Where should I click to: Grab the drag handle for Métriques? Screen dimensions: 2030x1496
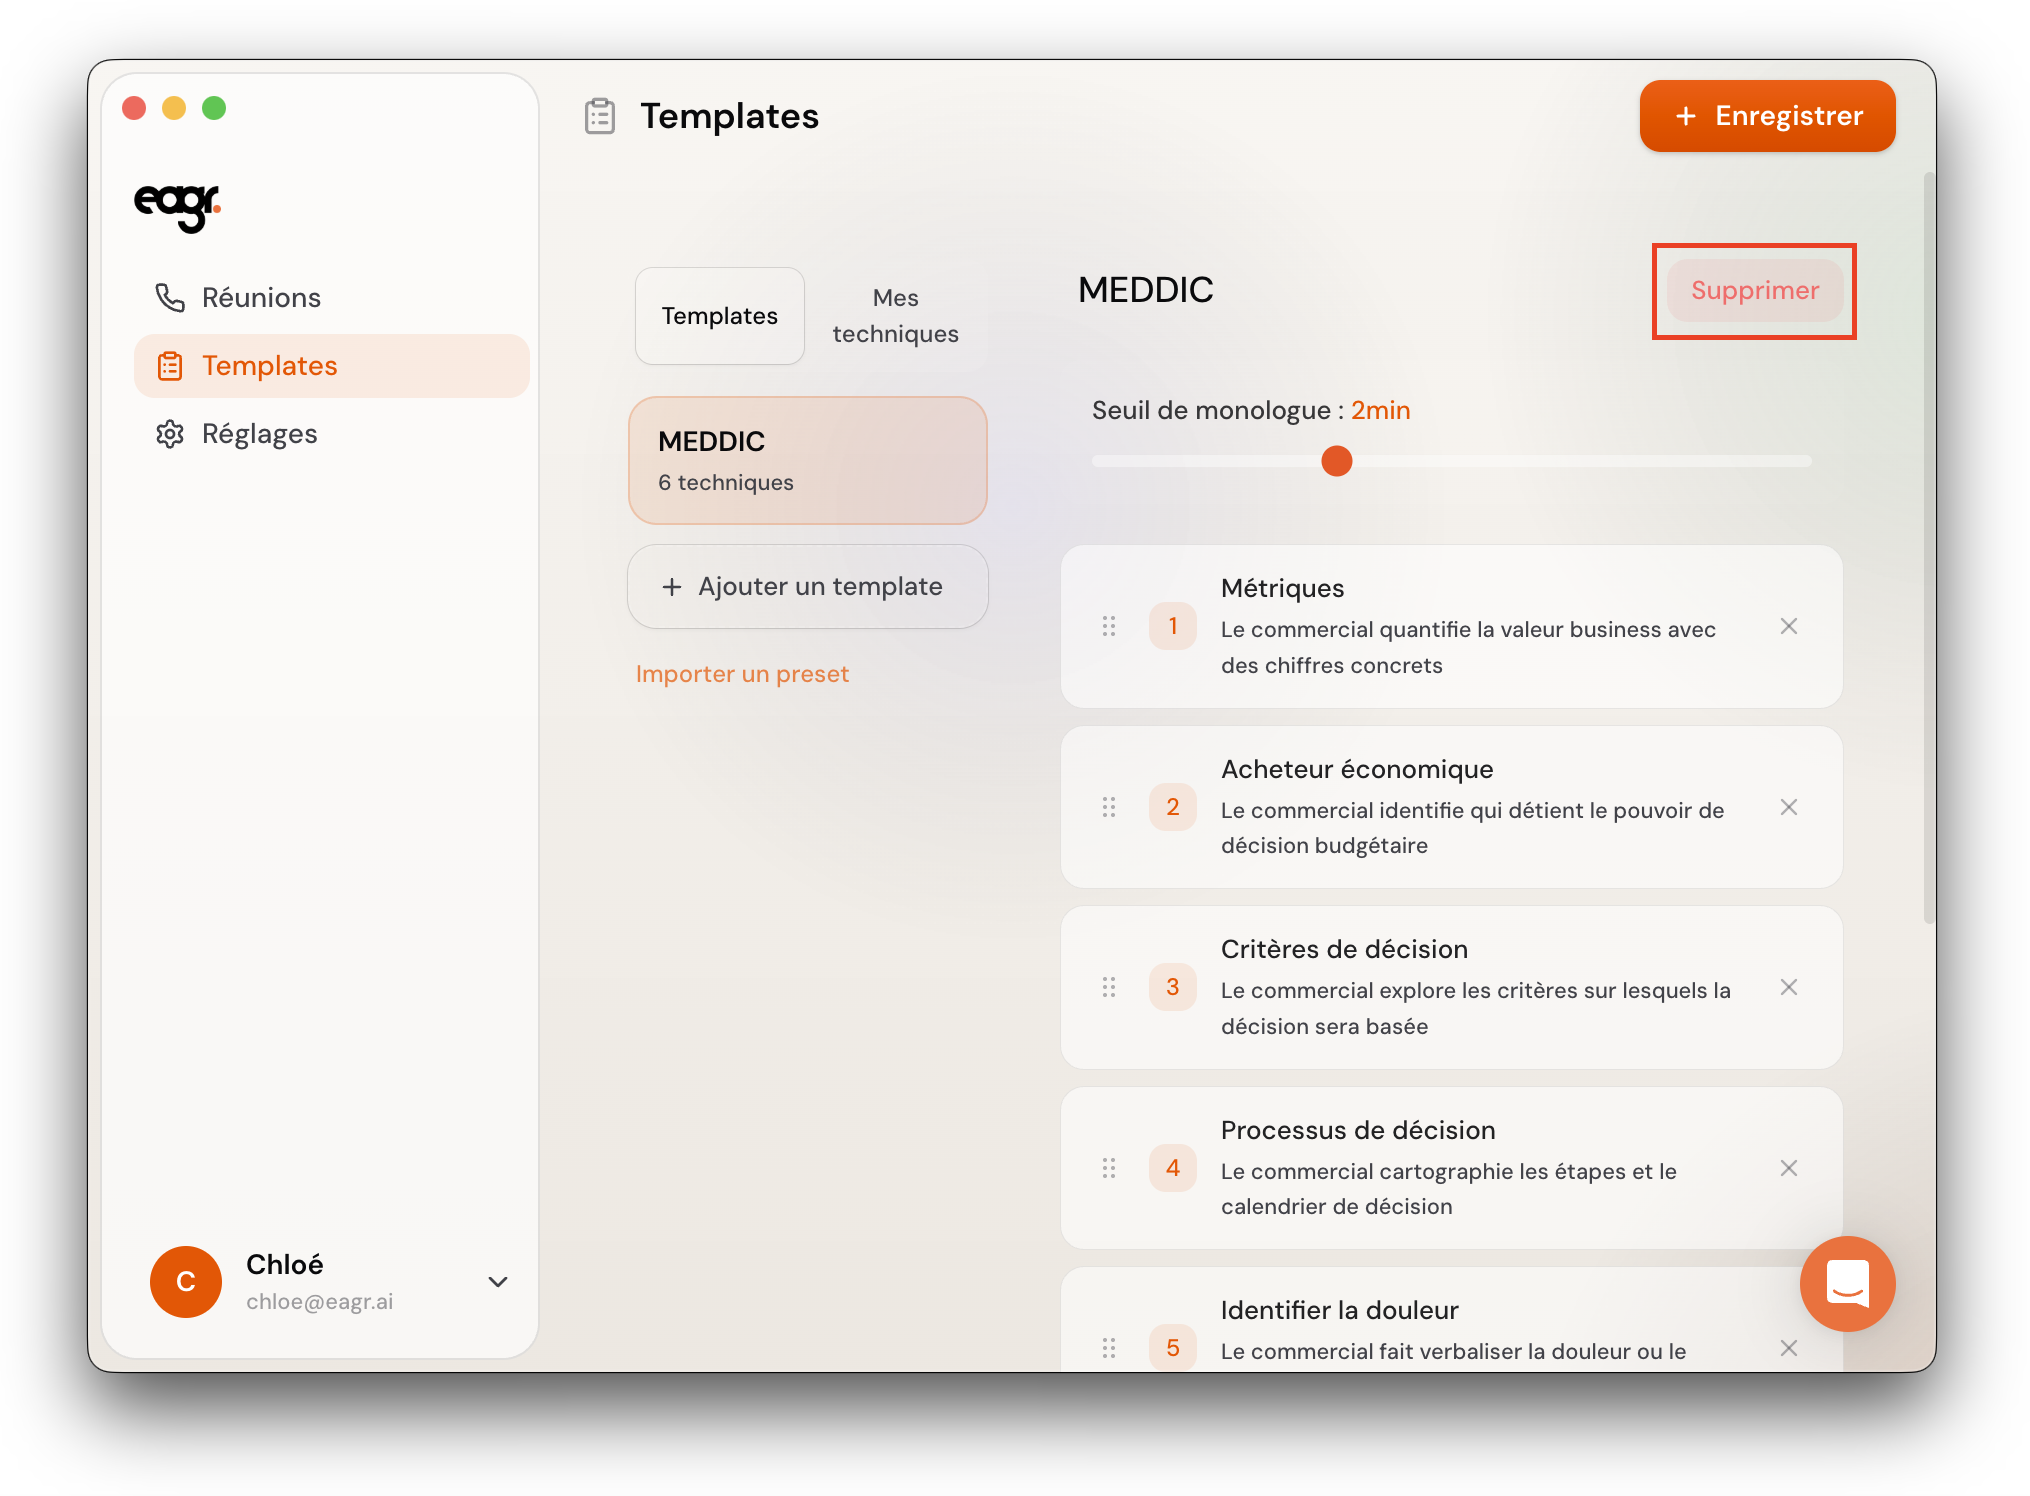[1108, 626]
